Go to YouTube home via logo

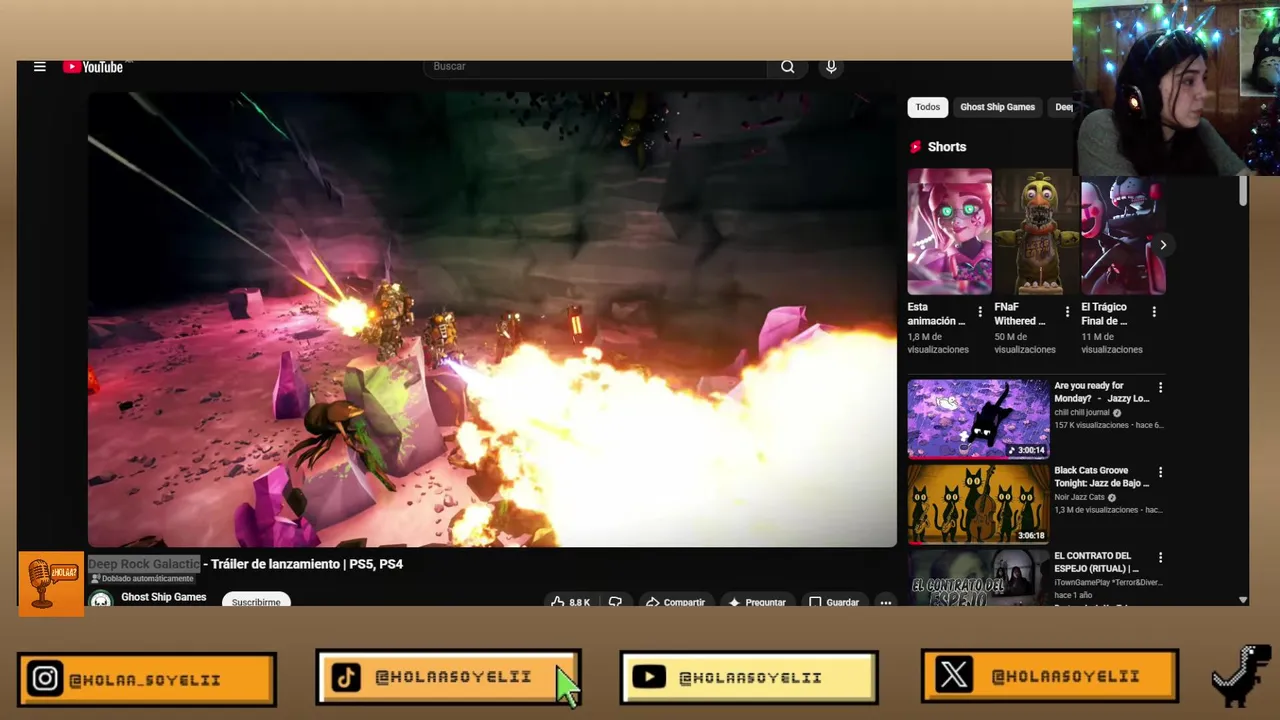coord(93,67)
